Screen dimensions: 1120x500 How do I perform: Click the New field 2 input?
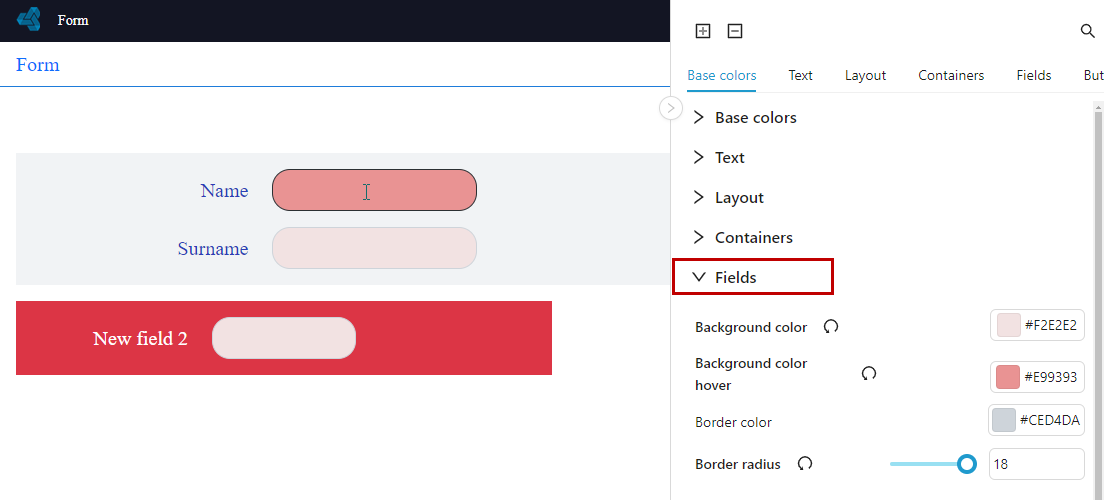click(x=284, y=338)
